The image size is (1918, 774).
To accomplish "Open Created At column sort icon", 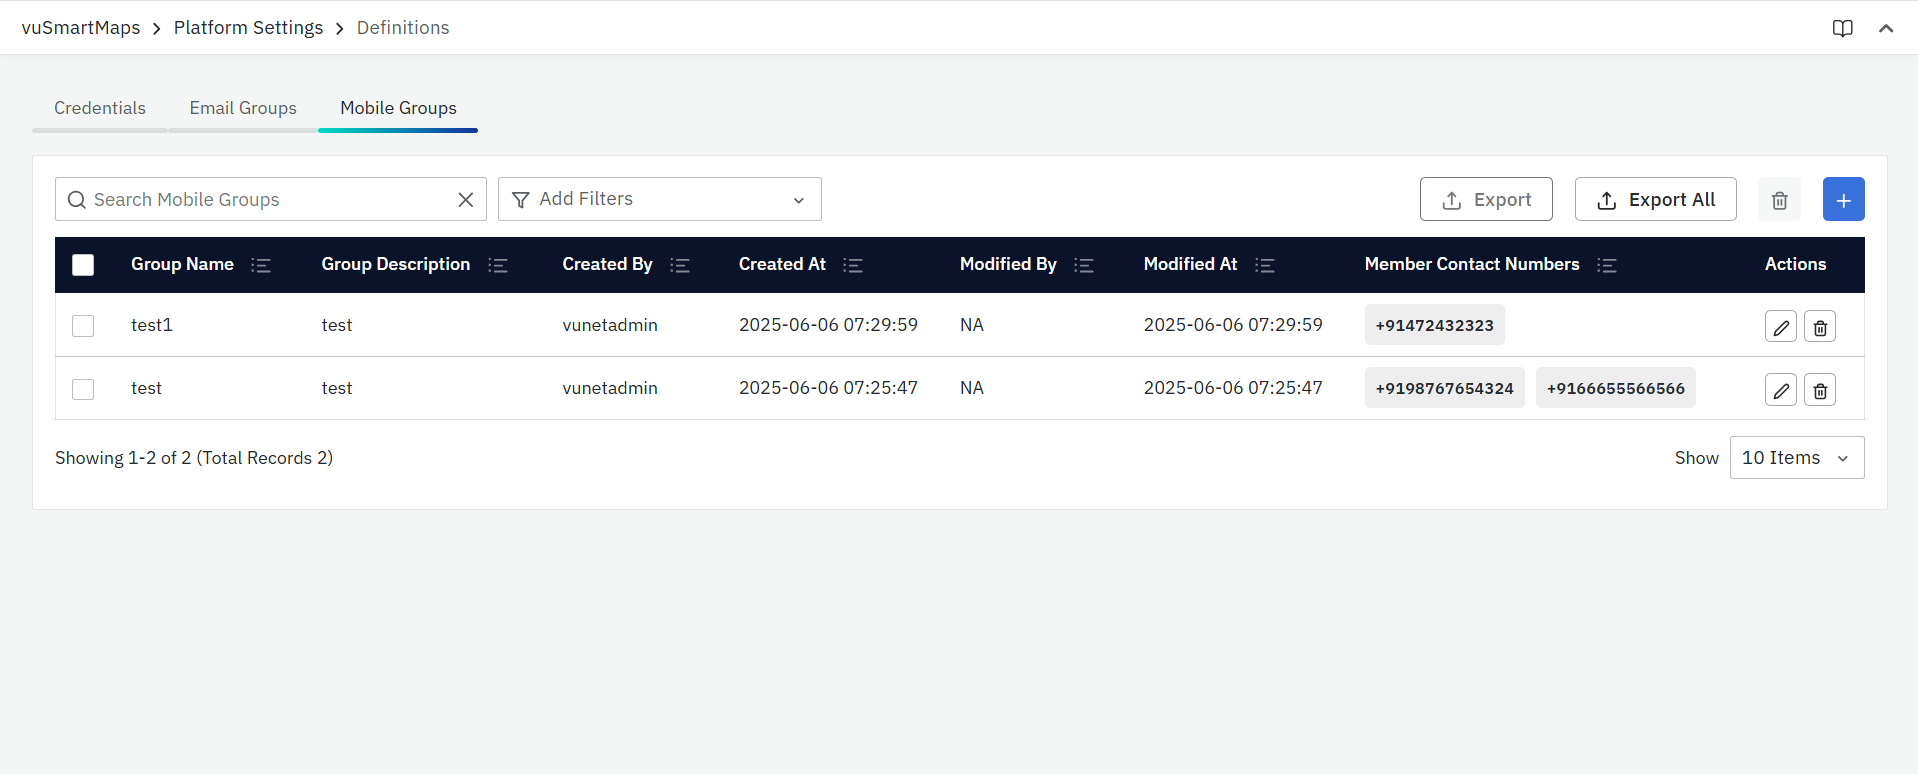I will 853,265.
